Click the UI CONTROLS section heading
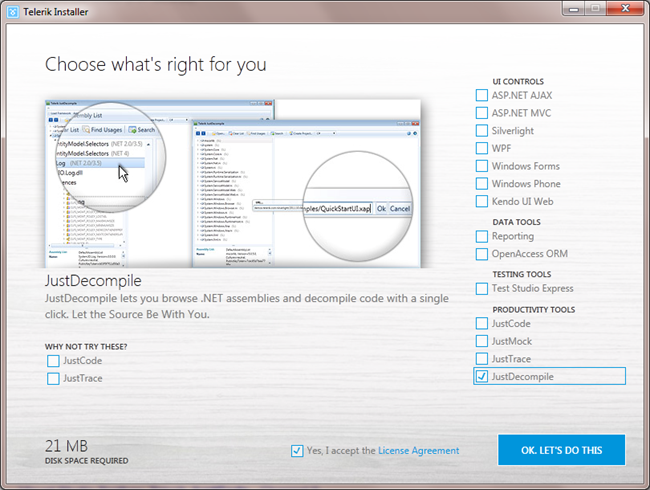Image resolution: width=650 pixels, height=490 pixels. (x=518, y=82)
